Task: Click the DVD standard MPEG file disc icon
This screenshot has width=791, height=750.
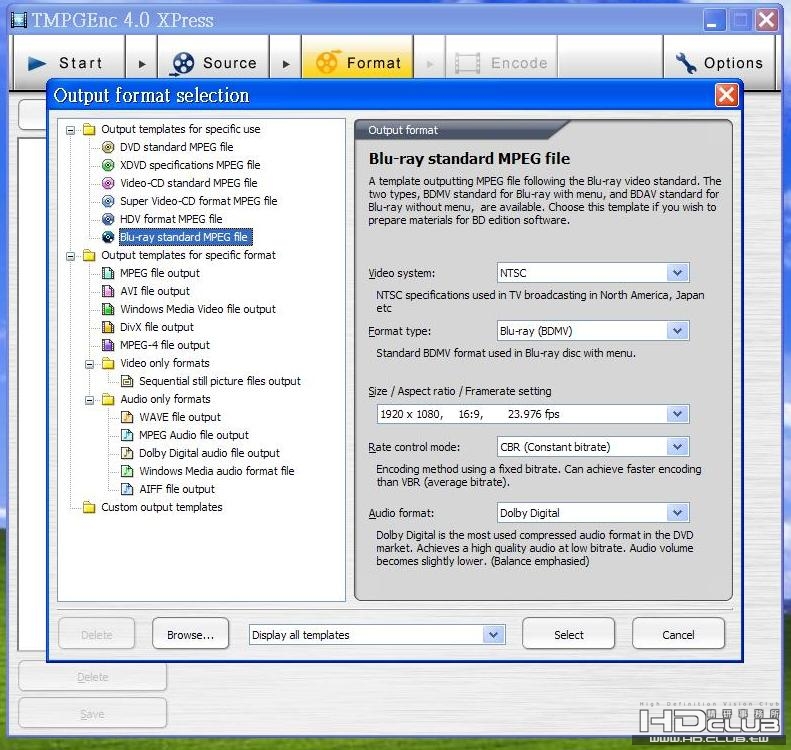Action: tap(108, 147)
